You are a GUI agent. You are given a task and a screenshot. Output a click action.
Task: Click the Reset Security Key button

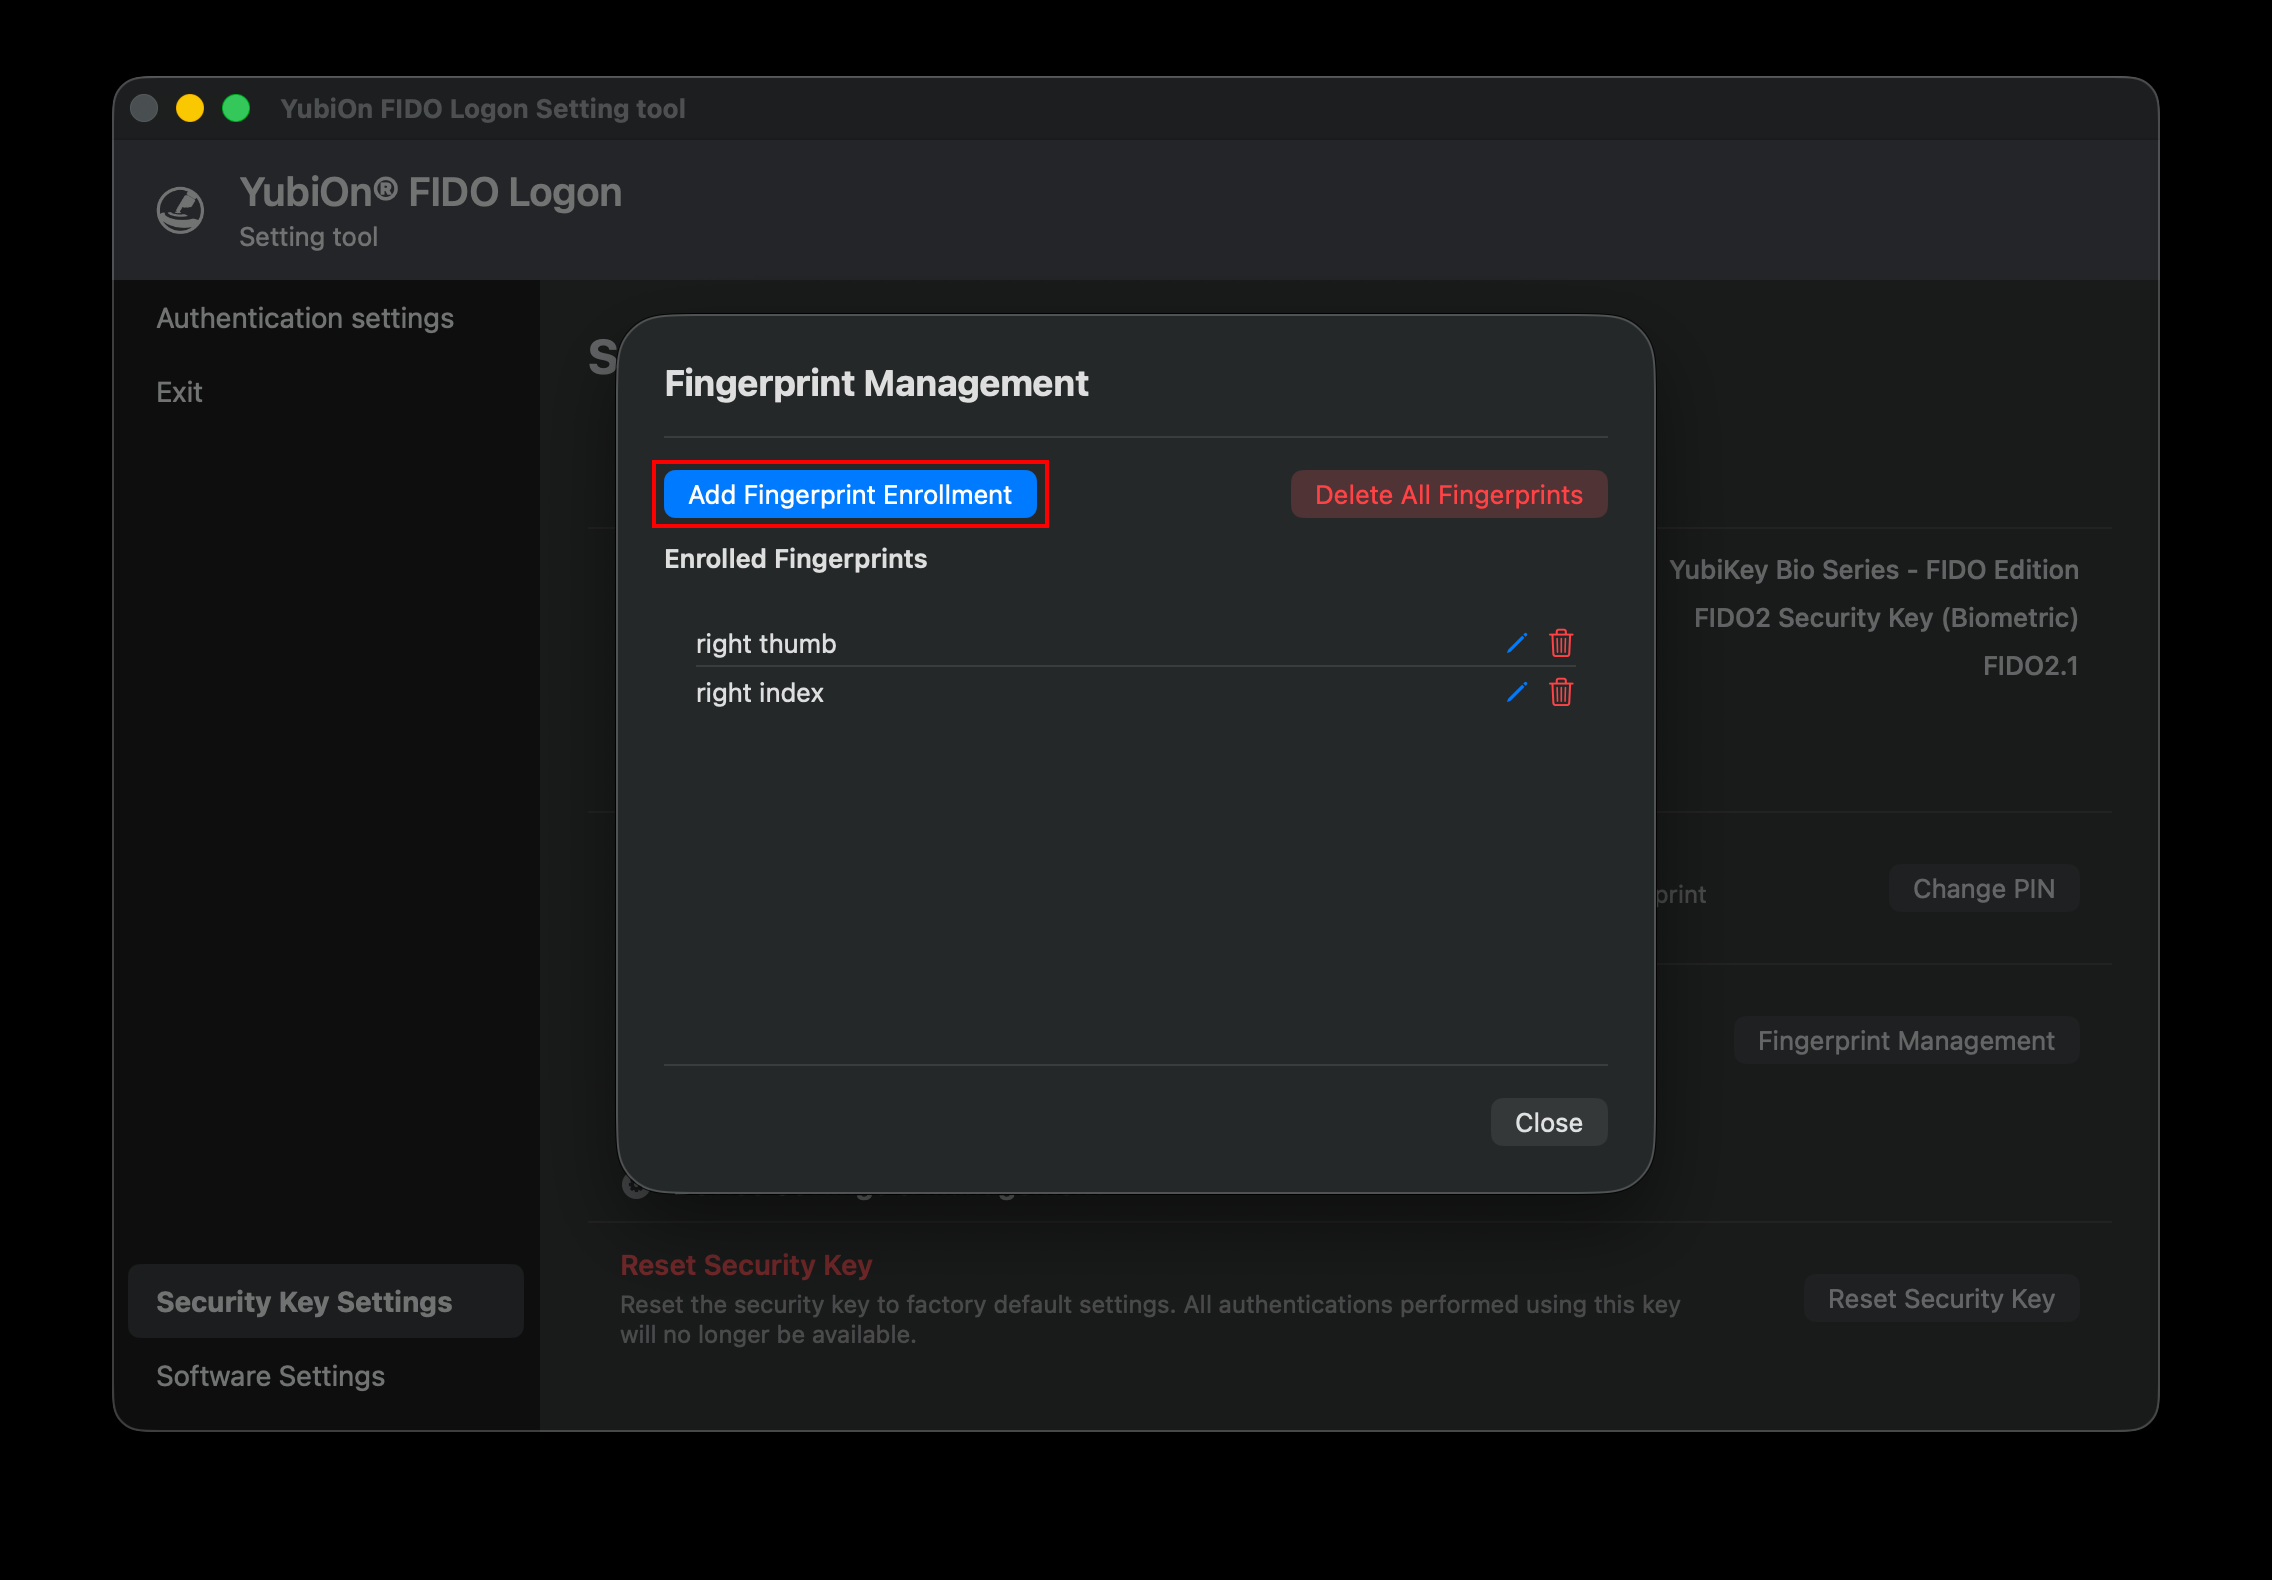pyautogui.click(x=1941, y=1298)
